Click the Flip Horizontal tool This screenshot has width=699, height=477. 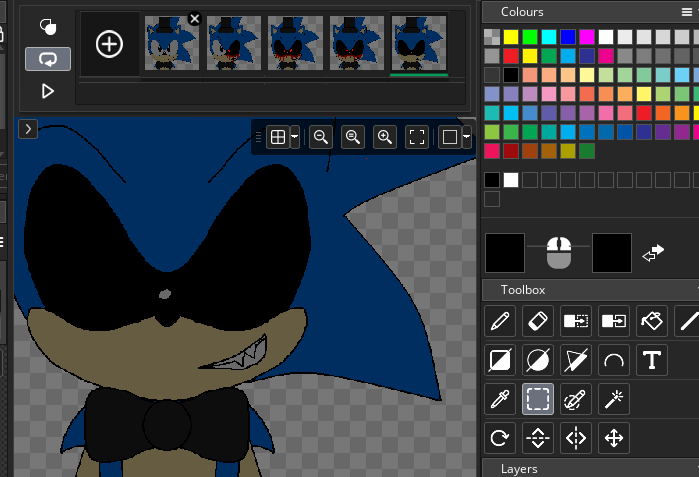[576, 438]
